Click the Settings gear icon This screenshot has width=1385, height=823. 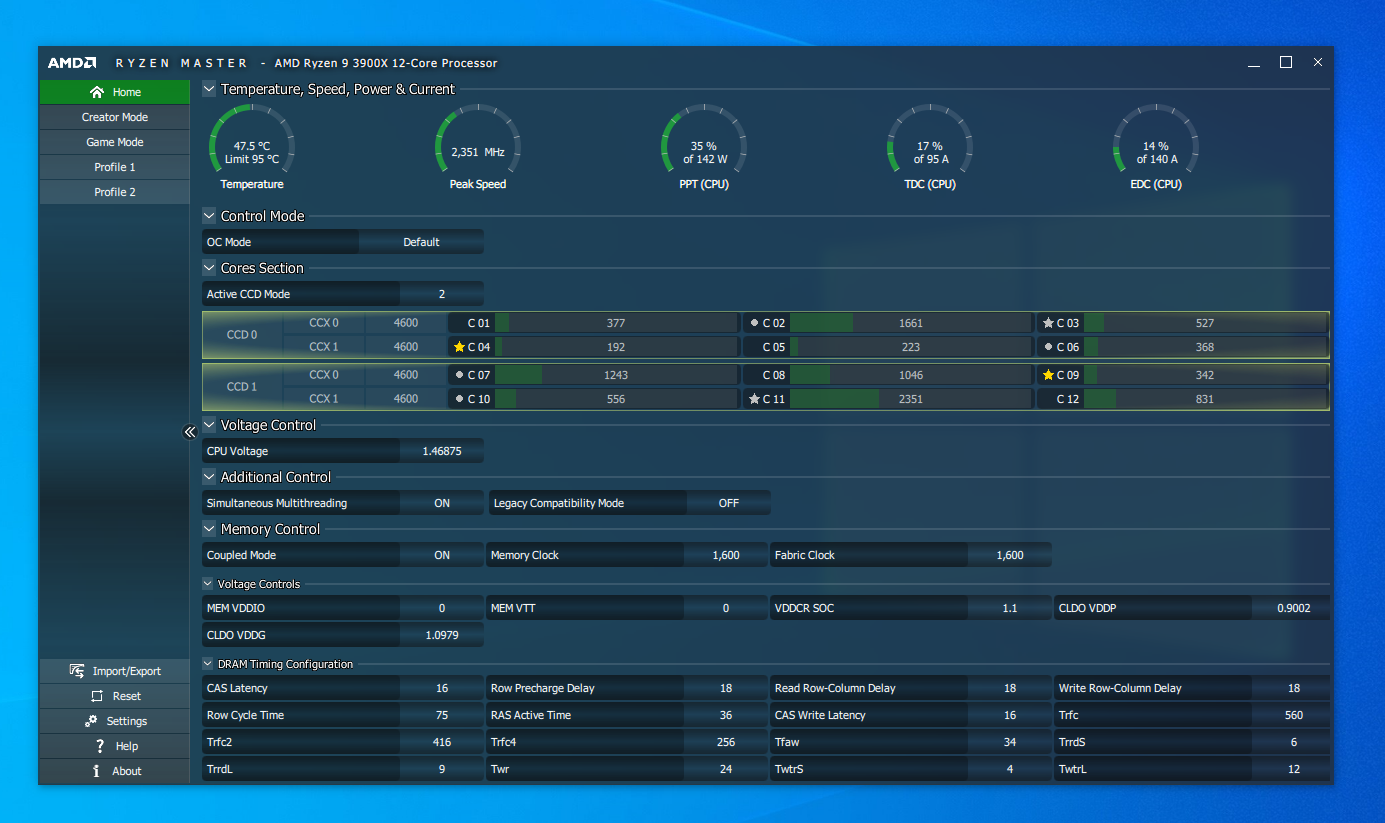[92, 721]
